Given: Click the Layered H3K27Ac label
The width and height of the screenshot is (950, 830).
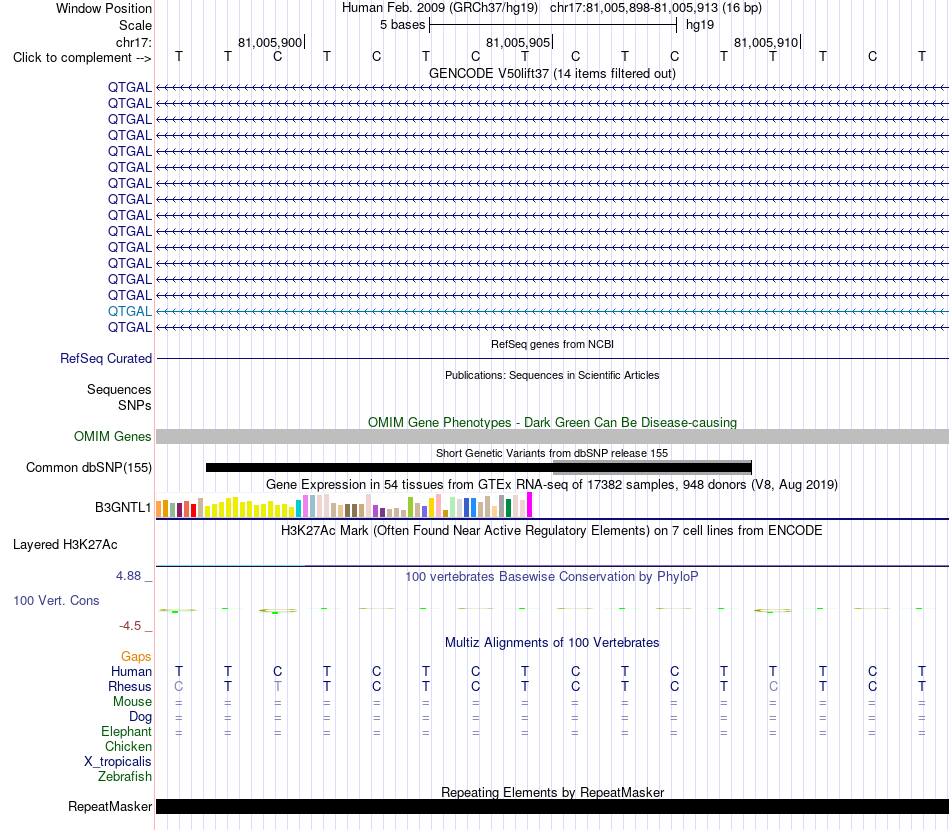Looking at the screenshot, I should 65,545.
